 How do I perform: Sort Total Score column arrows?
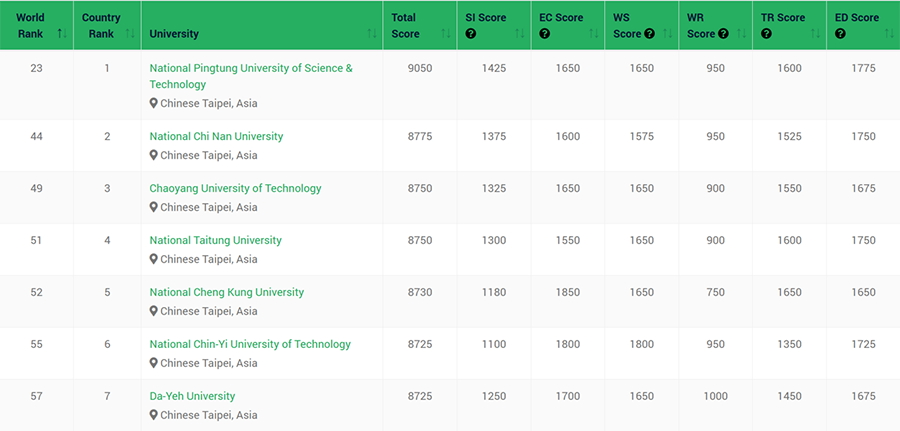point(446,34)
